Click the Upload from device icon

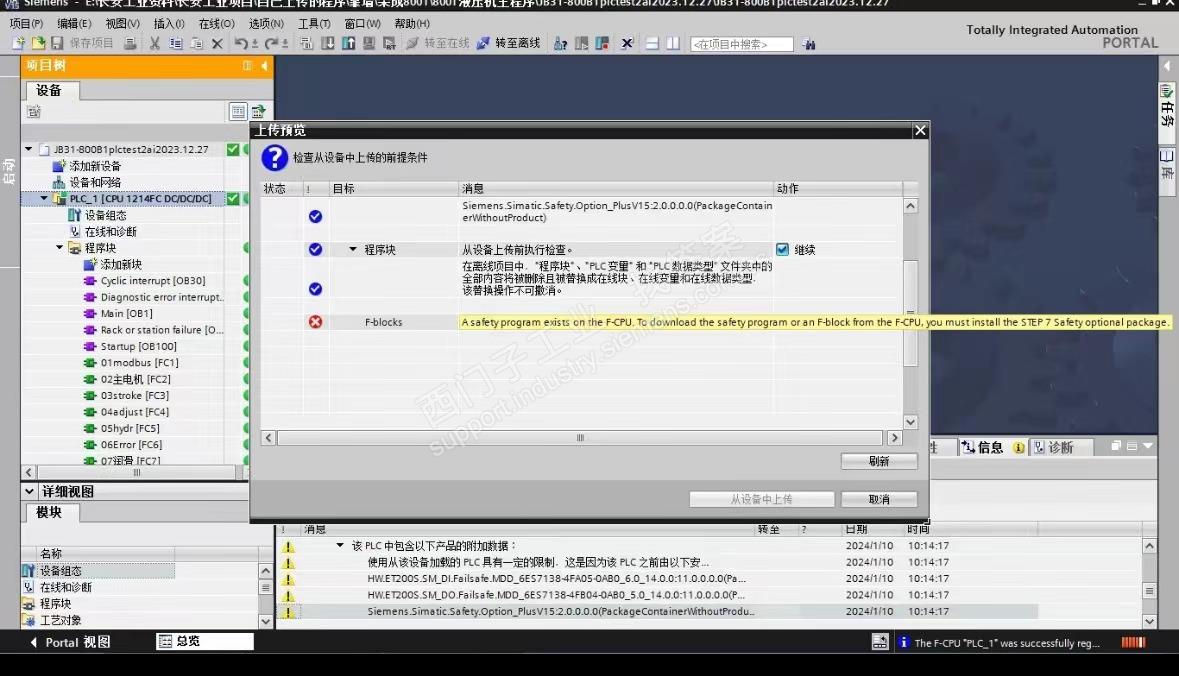(348, 44)
